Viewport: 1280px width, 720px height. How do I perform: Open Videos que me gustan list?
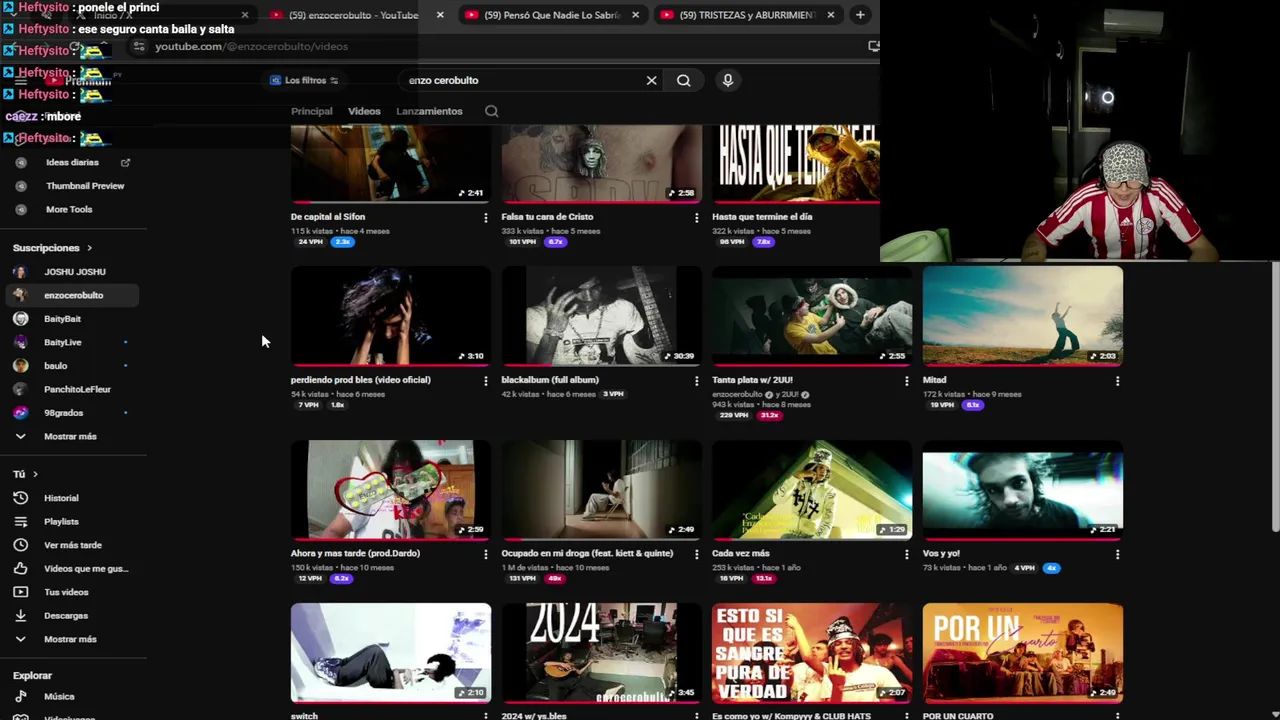click(x=86, y=568)
